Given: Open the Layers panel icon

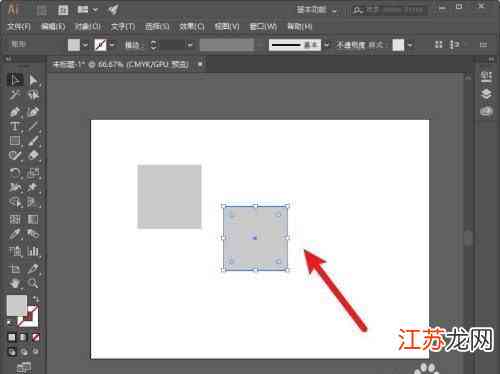Looking at the screenshot, I should click(x=486, y=94).
